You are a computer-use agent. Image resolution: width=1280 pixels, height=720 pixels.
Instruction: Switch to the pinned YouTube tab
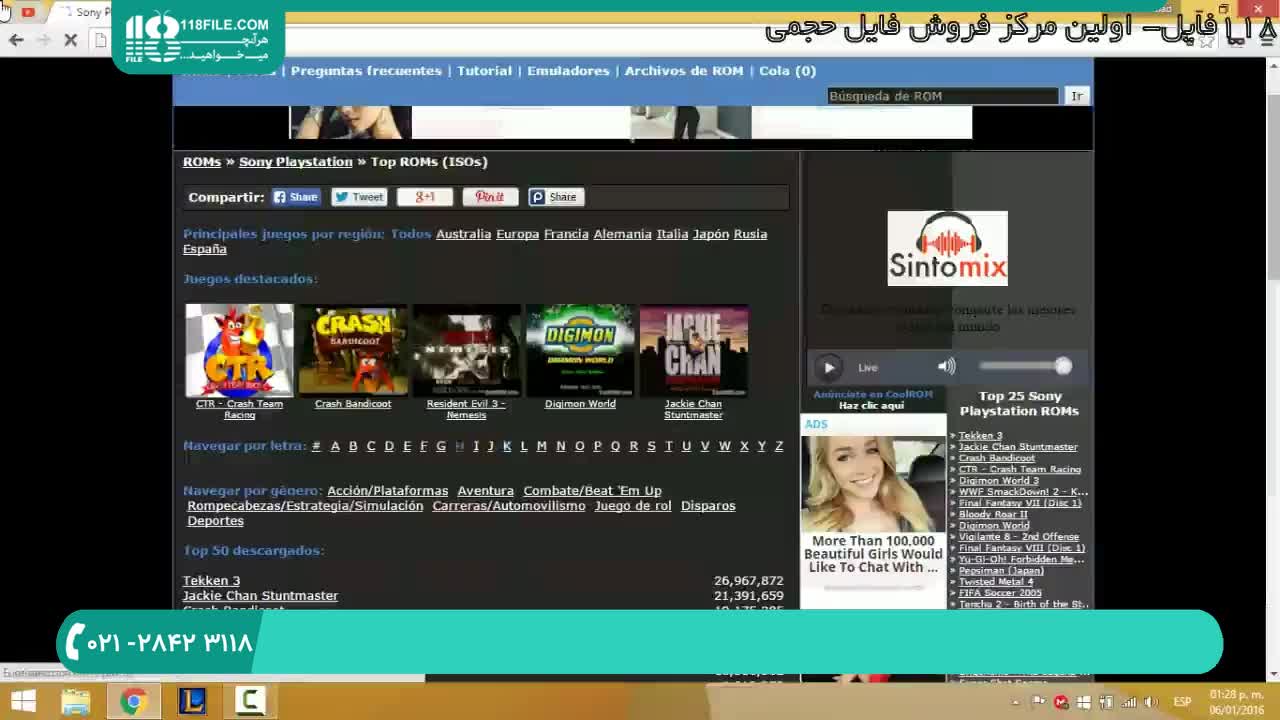(28, 12)
